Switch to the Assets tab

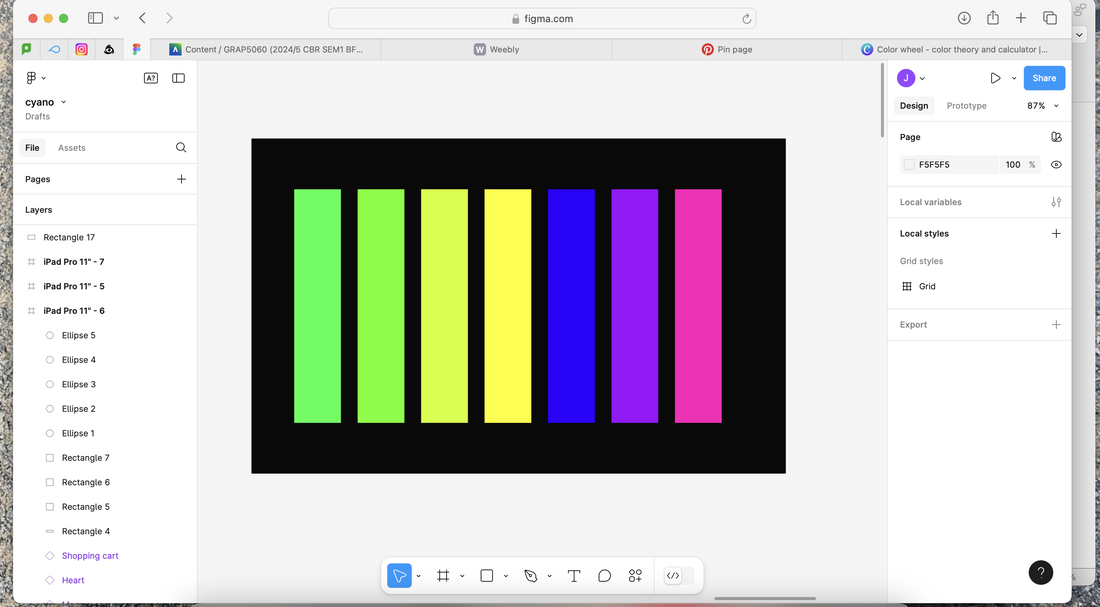[72, 148]
